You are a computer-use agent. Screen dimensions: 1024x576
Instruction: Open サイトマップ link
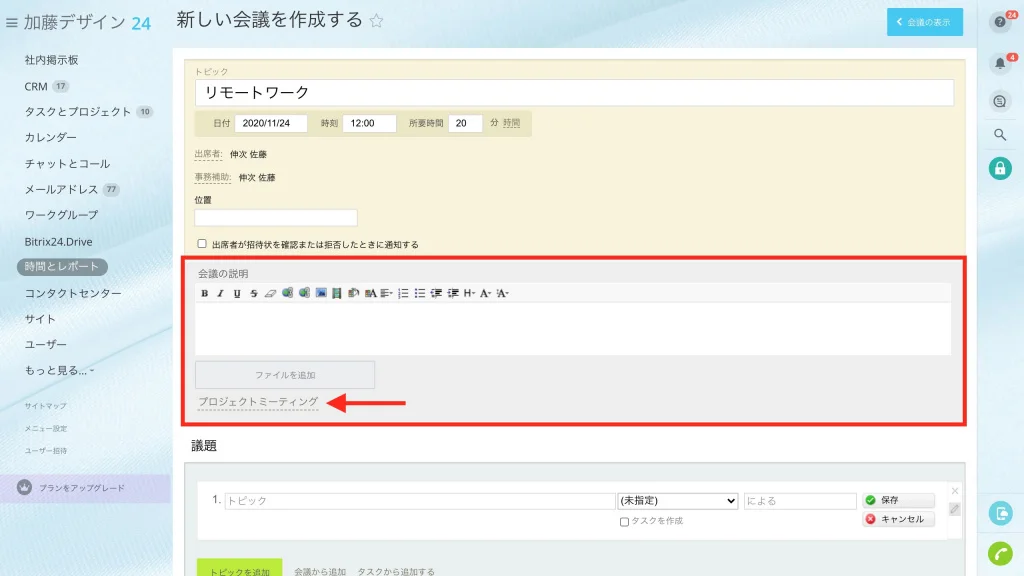click(x=46, y=406)
